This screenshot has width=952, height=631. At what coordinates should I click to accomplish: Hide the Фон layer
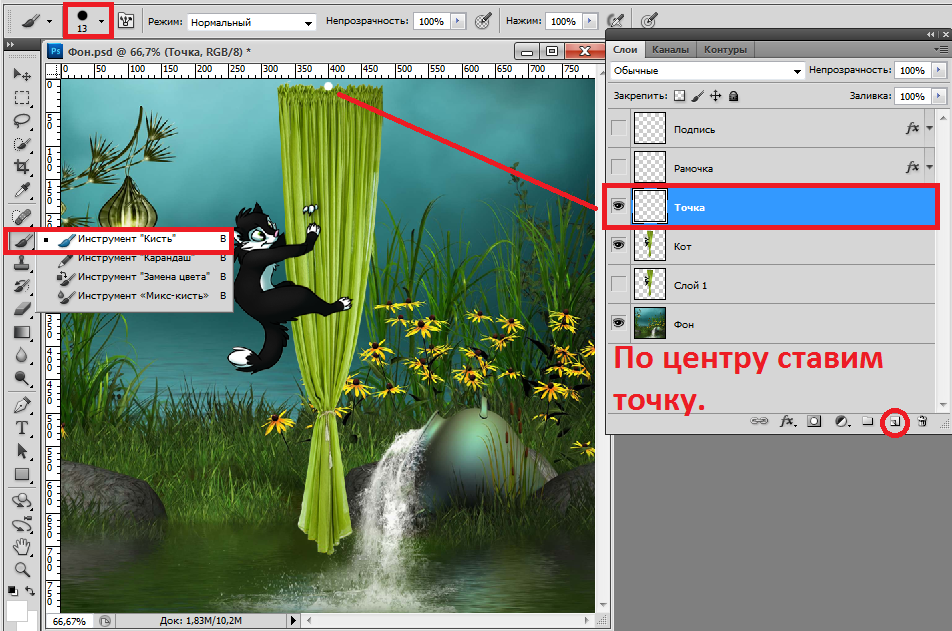click(x=618, y=322)
